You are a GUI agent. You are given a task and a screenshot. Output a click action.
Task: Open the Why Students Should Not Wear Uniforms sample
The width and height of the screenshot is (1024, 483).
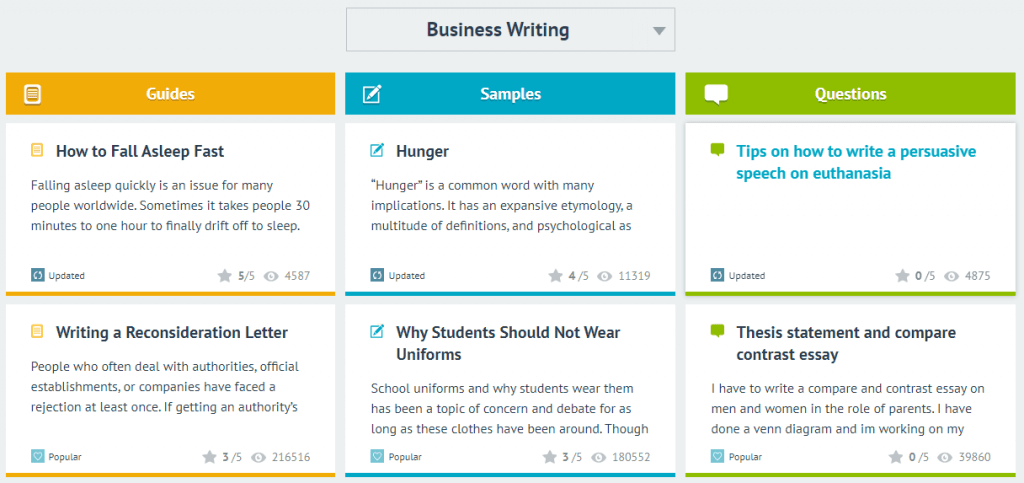508,343
